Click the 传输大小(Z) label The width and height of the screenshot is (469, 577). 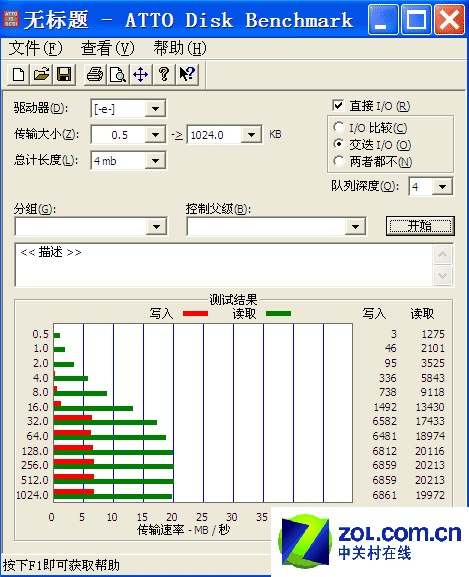[x=46, y=134]
